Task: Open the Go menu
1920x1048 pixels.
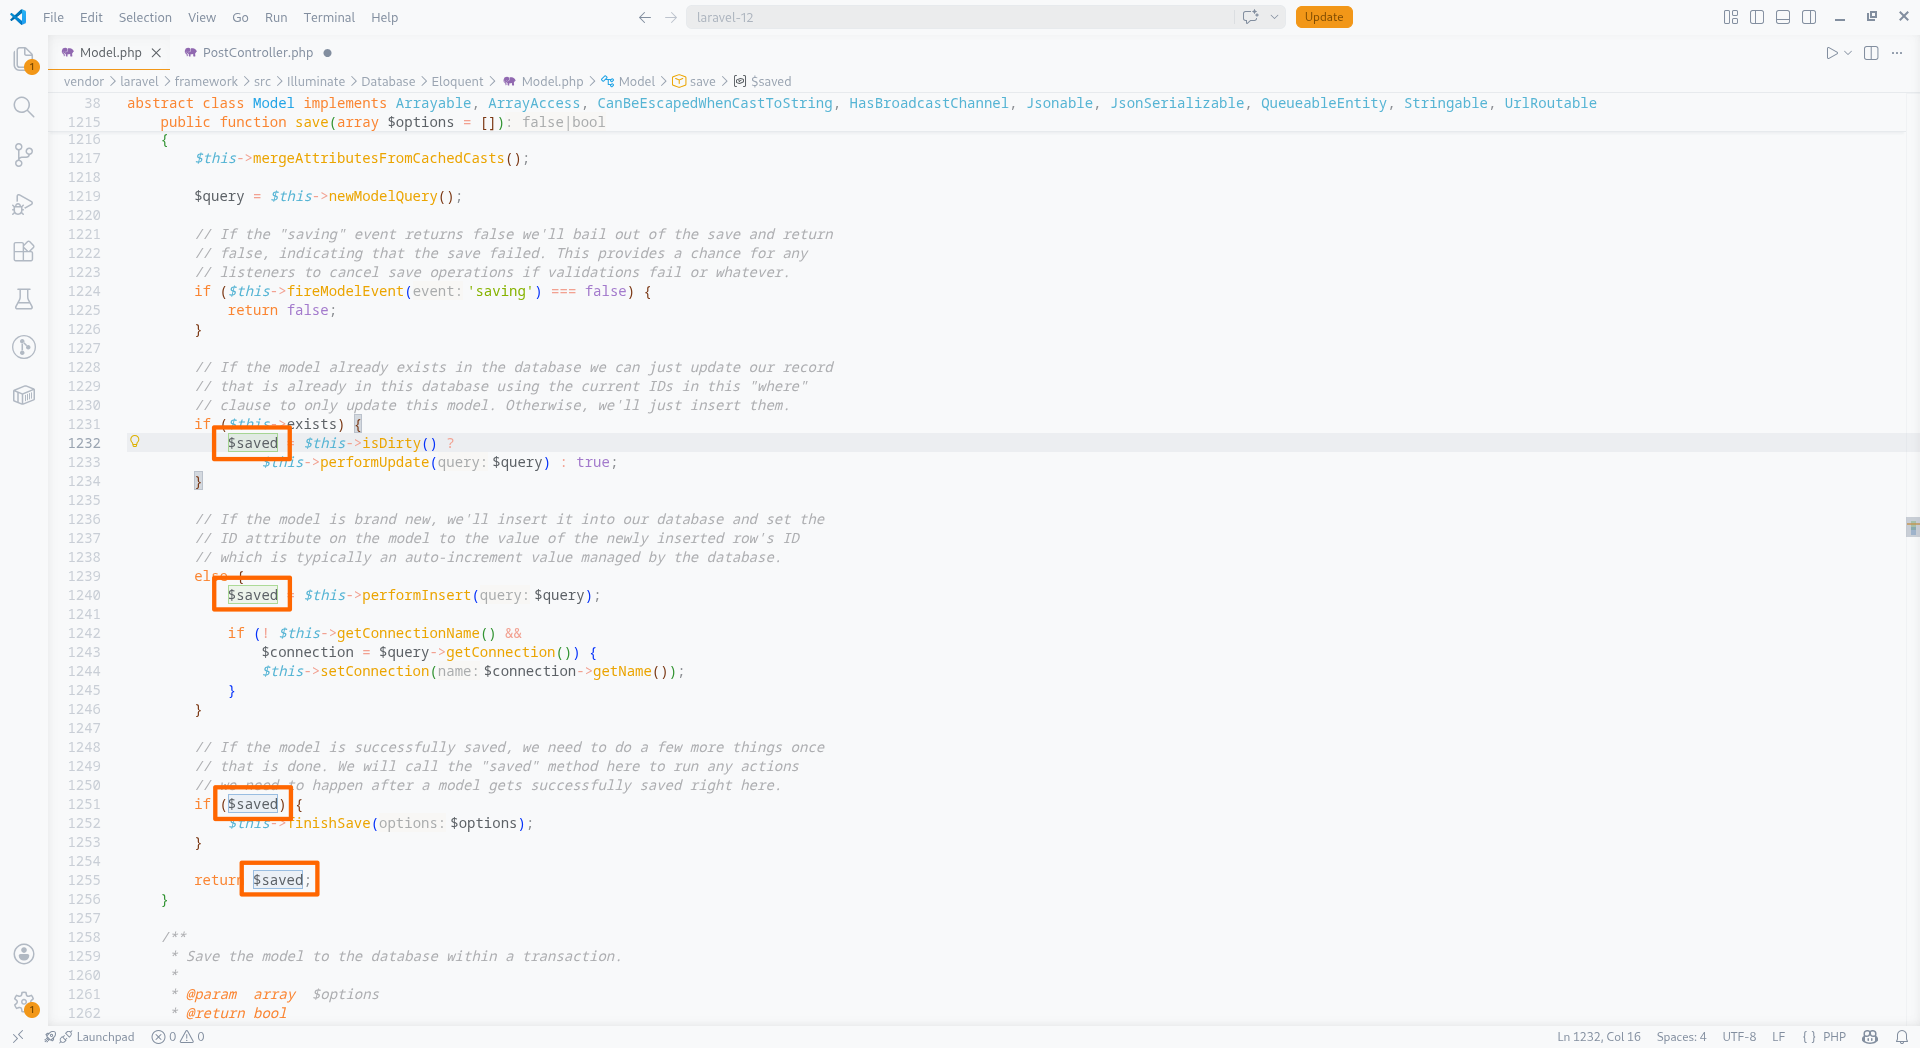Action: point(240,17)
